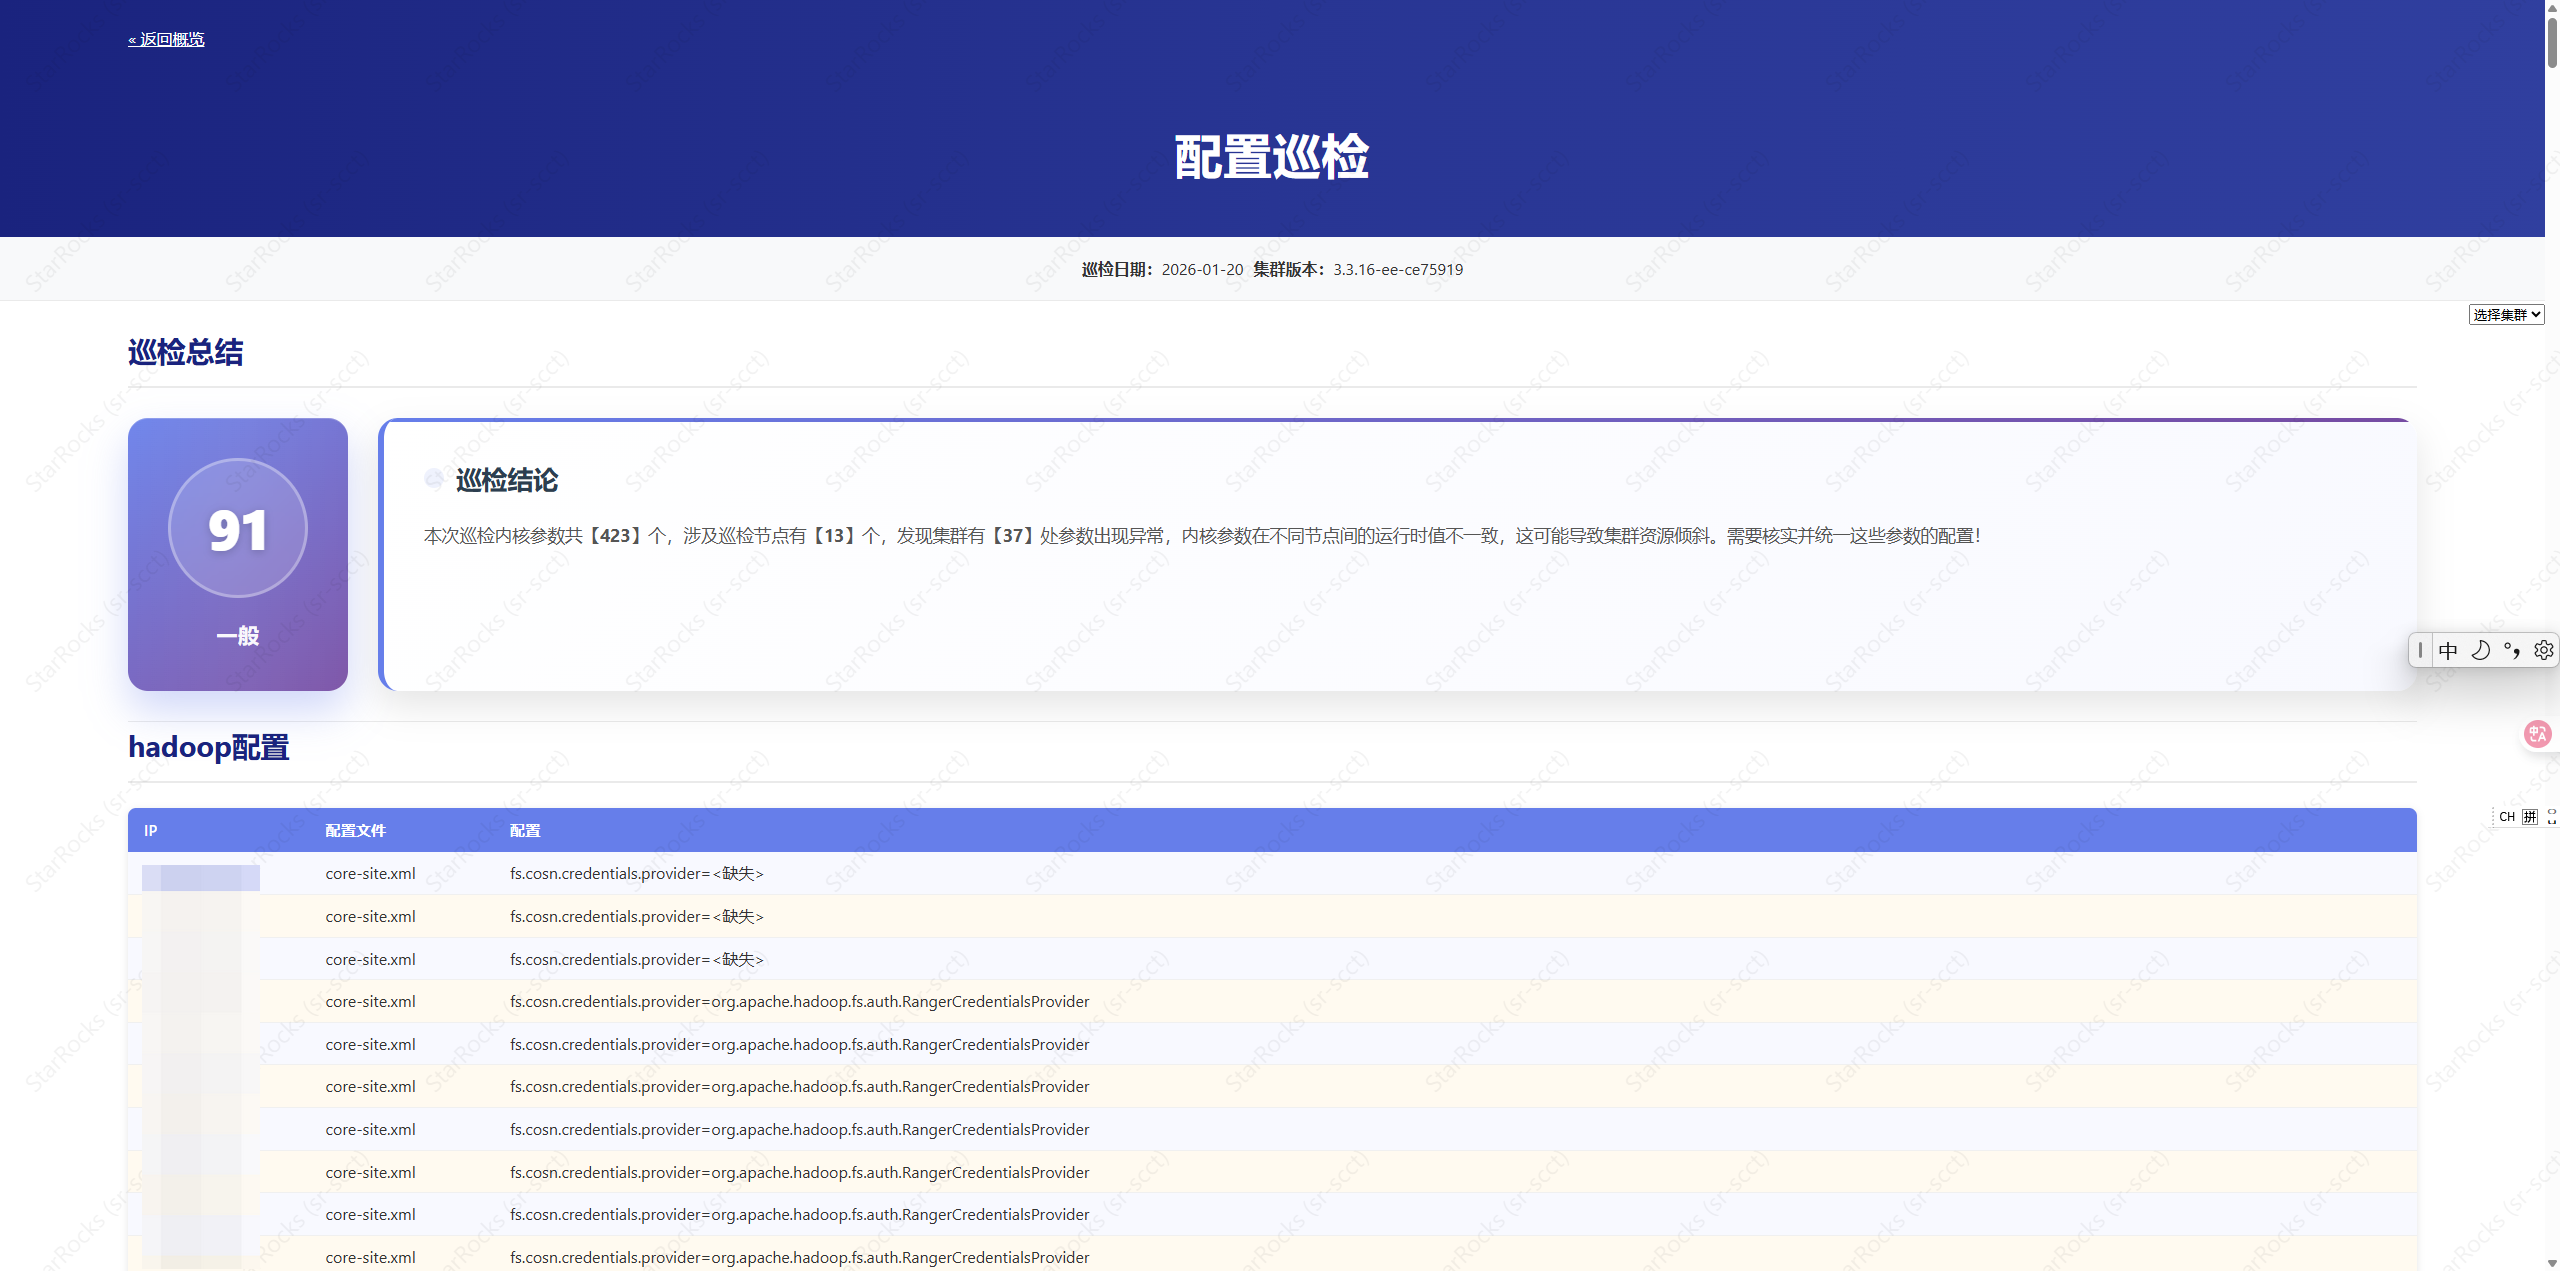Click the first core-site.xml table row
The width and height of the screenshot is (2560, 1271).
coord(370,874)
